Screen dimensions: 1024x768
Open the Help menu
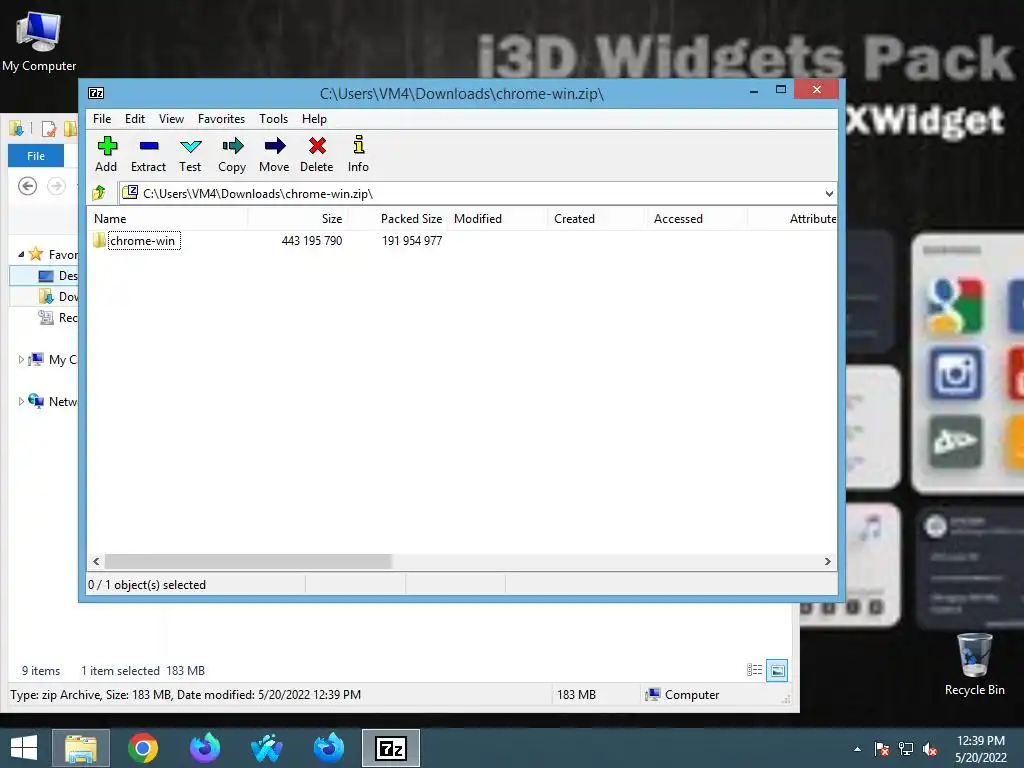pos(314,119)
